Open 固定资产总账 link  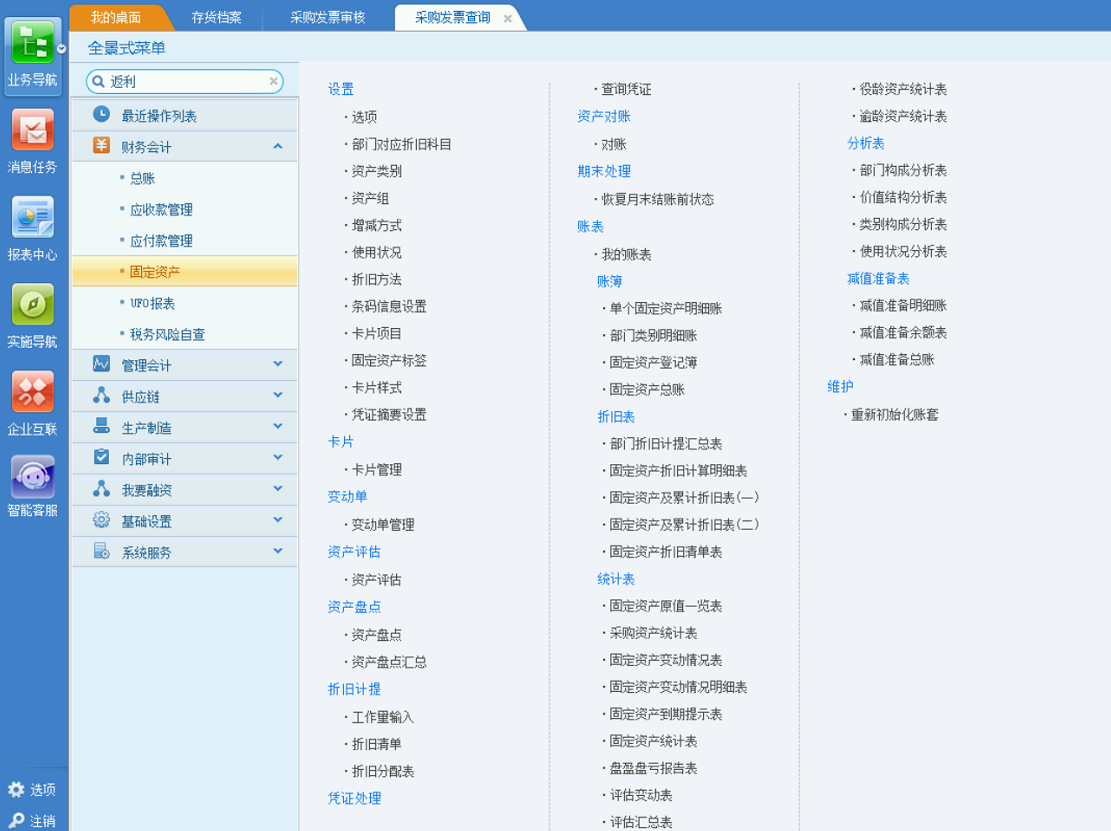[x=647, y=390]
